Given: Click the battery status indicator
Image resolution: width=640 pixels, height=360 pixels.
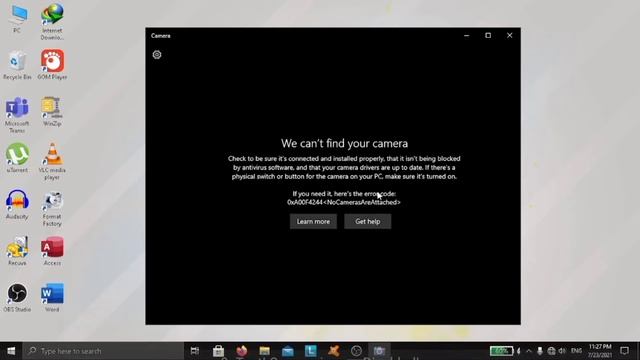Looking at the screenshot, I should tap(501, 351).
